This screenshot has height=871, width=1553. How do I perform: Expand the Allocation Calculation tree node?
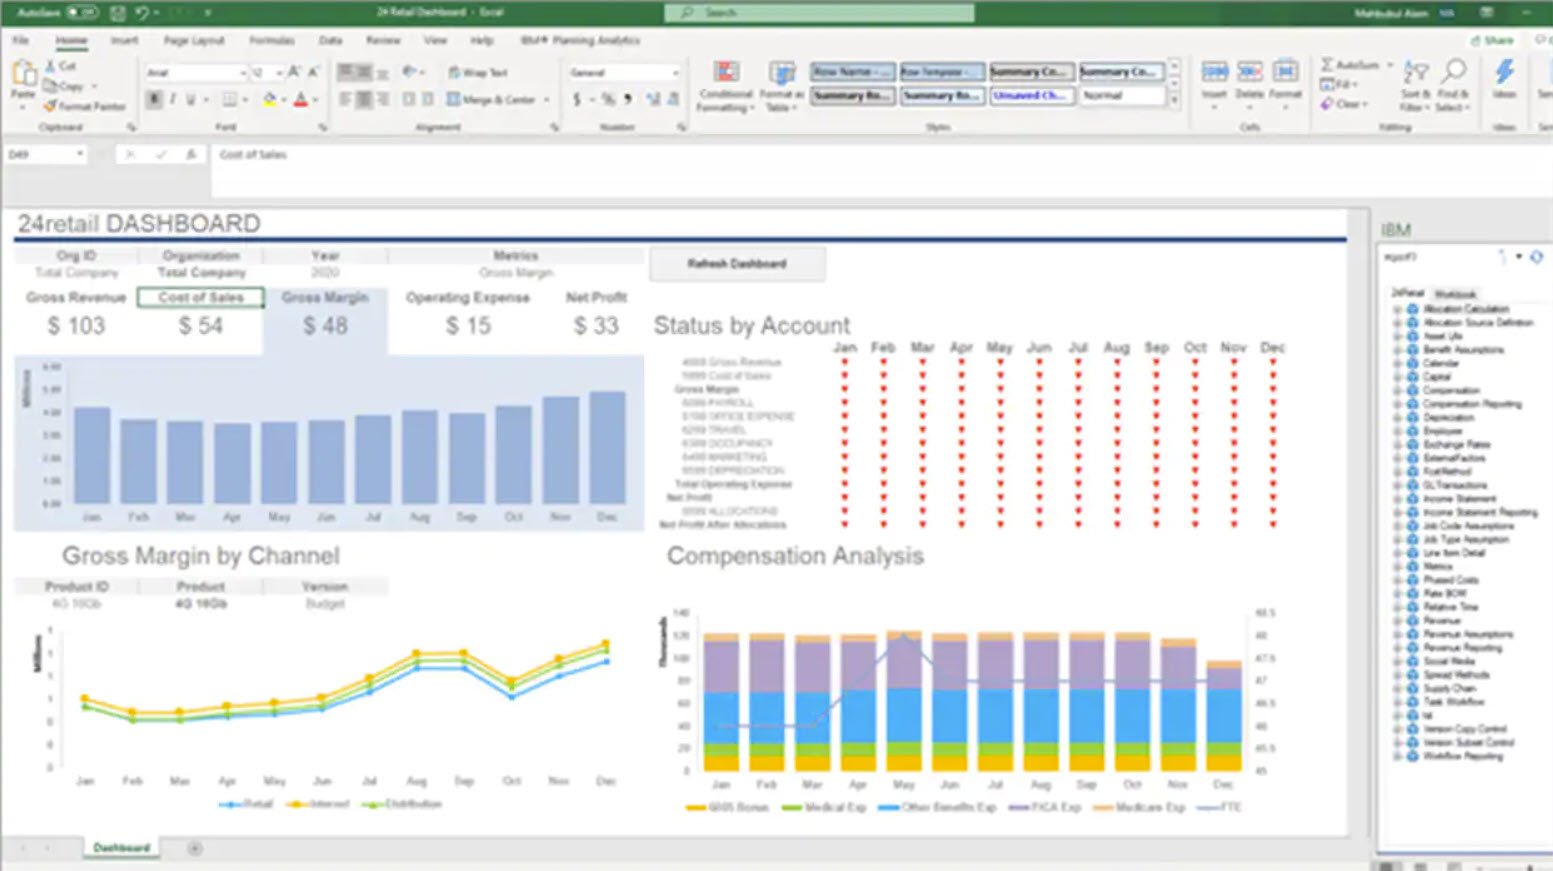click(1397, 310)
